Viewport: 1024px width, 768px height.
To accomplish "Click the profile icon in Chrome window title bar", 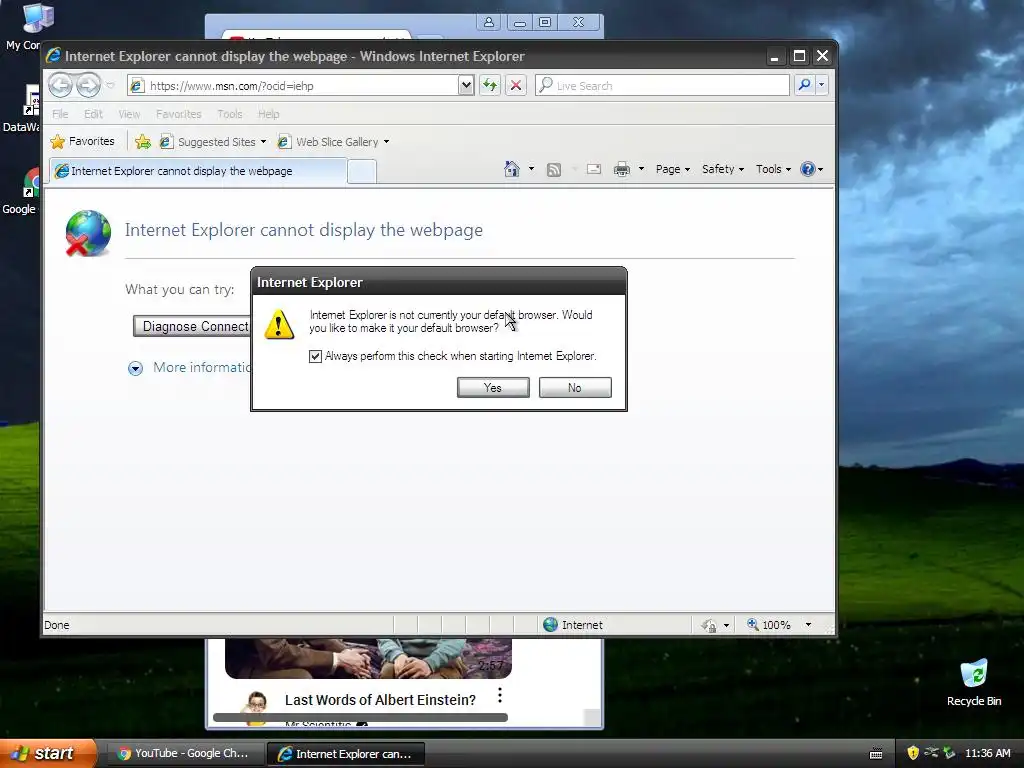I will tap(488, 22).
